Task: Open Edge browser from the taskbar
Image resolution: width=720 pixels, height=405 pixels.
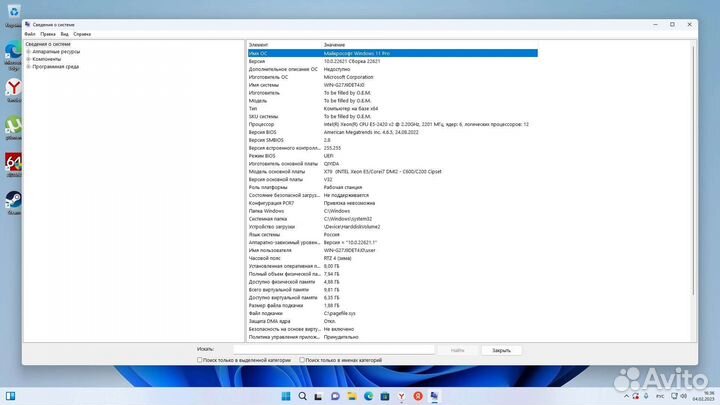Action: coord(368,396)
